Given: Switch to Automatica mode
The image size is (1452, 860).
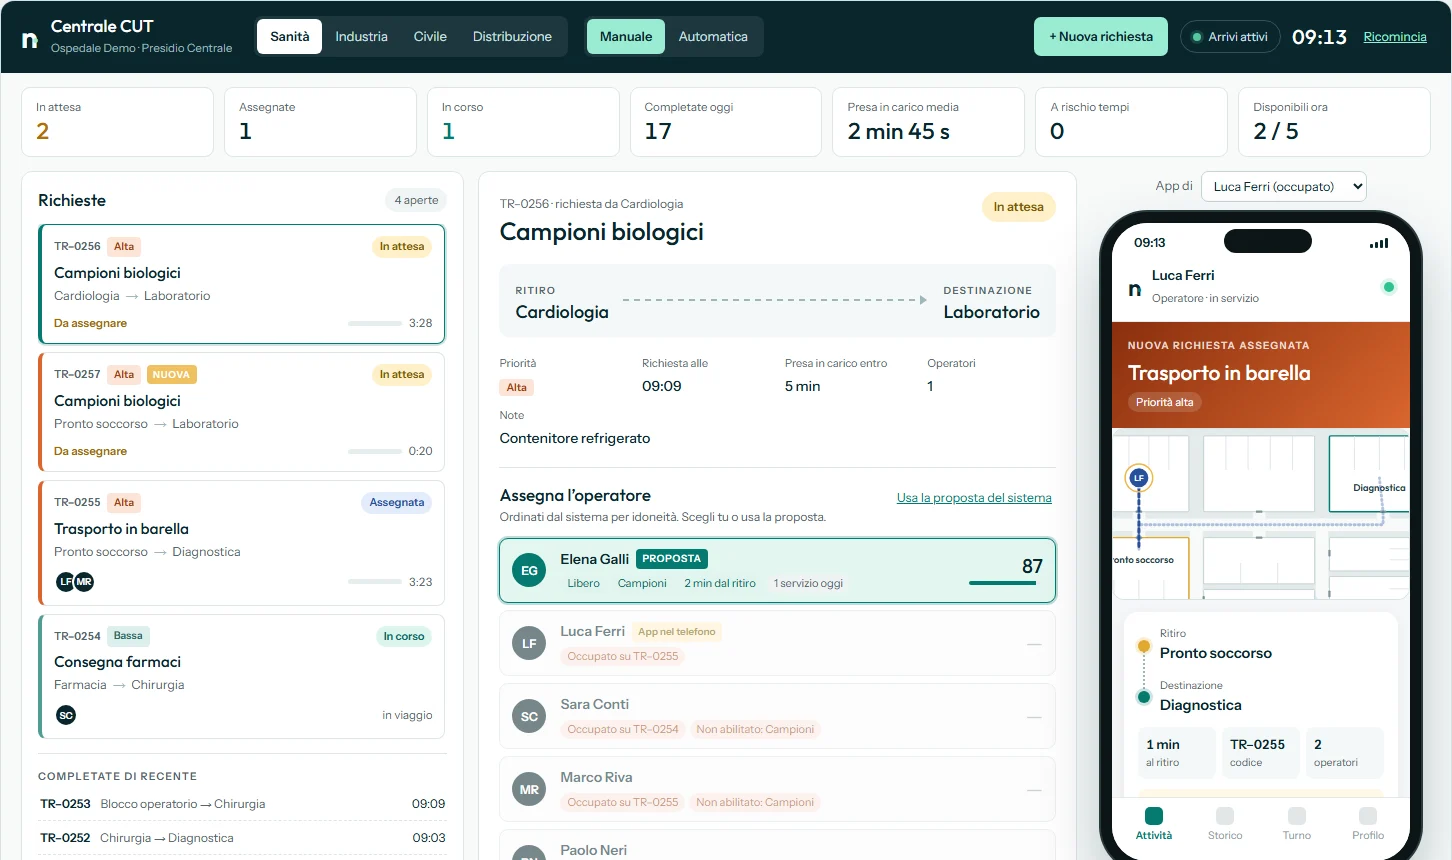Looking at the screenshot, I should [713, 37].
